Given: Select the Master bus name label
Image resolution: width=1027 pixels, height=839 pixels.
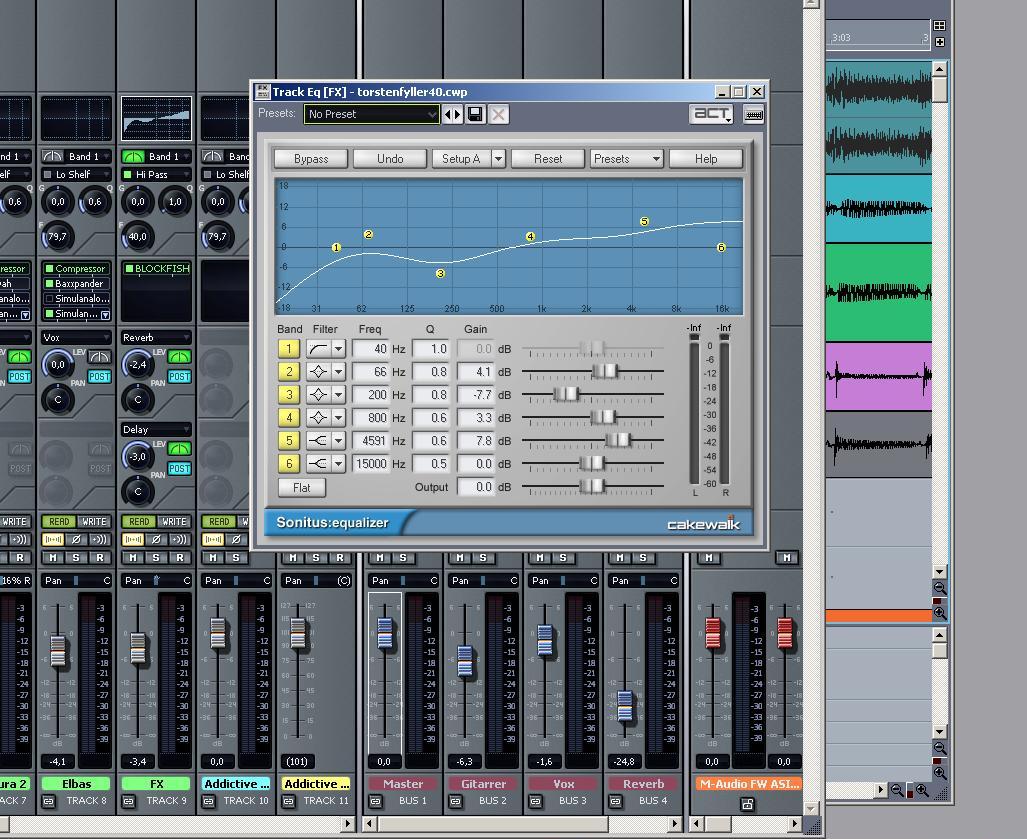Looking at the screenshot, I should [403, 783].
